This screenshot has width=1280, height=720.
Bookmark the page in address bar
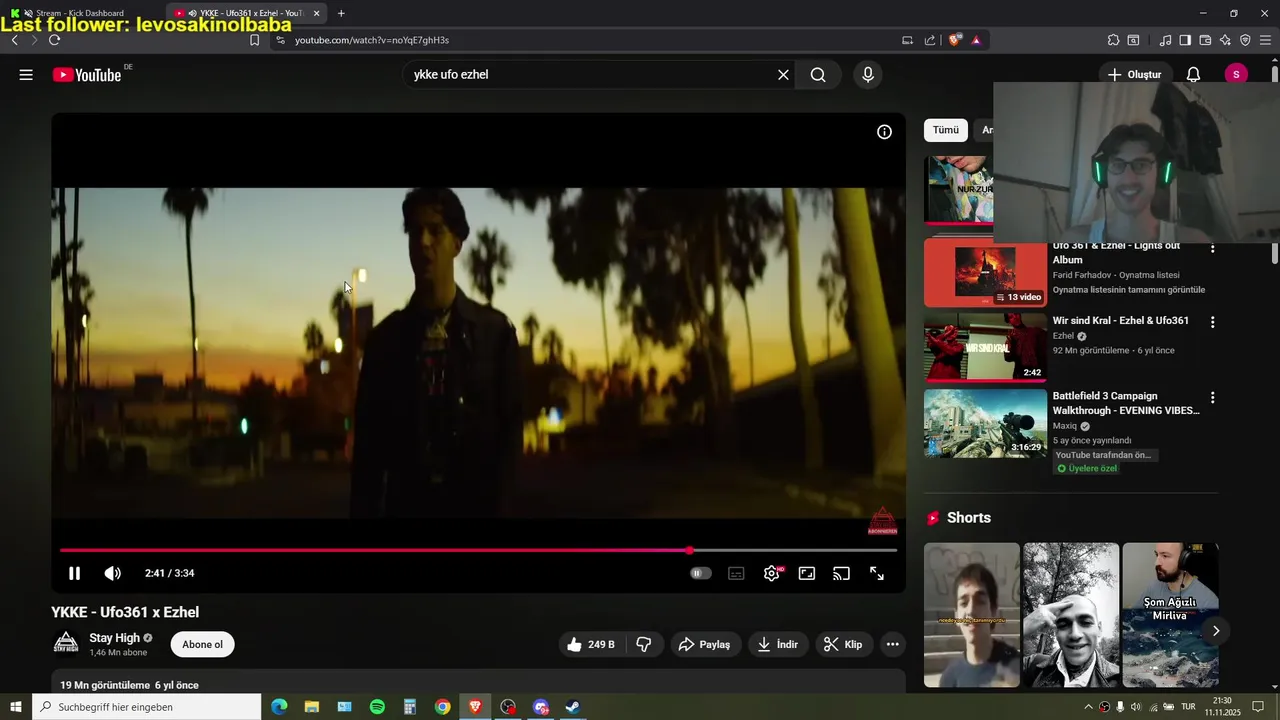point(254,40)
